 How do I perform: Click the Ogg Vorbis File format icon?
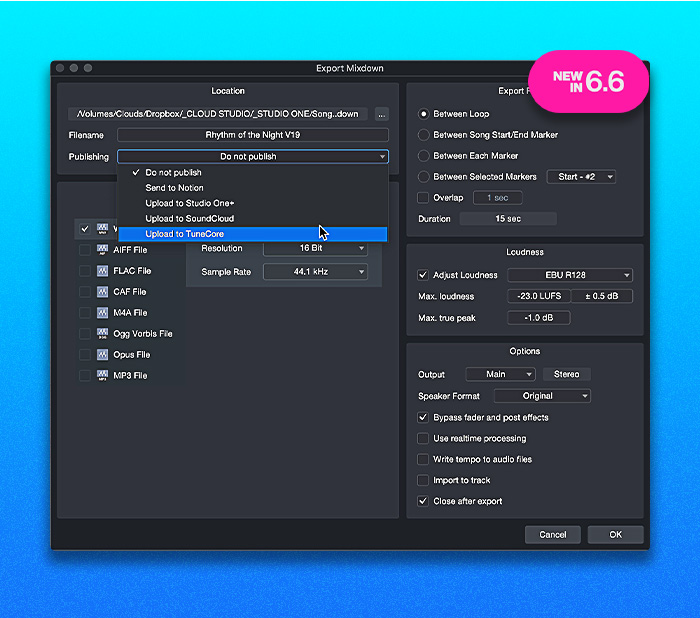[102, 334]
